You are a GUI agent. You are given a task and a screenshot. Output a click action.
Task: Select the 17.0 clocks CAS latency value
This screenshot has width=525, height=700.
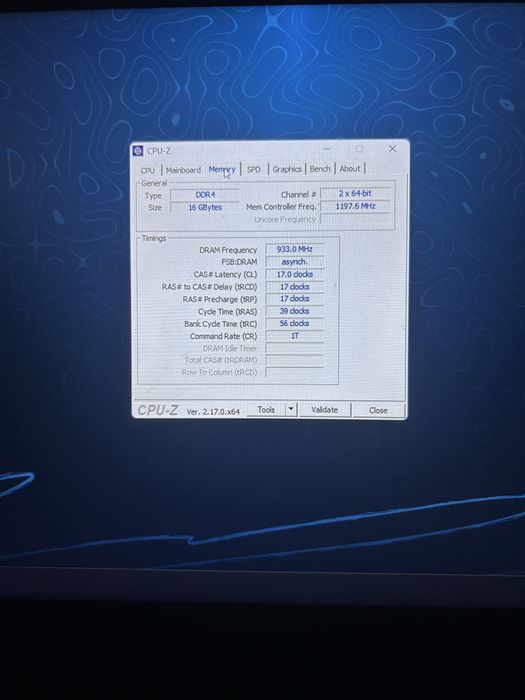pyautogui.click(x=295, y=274)
